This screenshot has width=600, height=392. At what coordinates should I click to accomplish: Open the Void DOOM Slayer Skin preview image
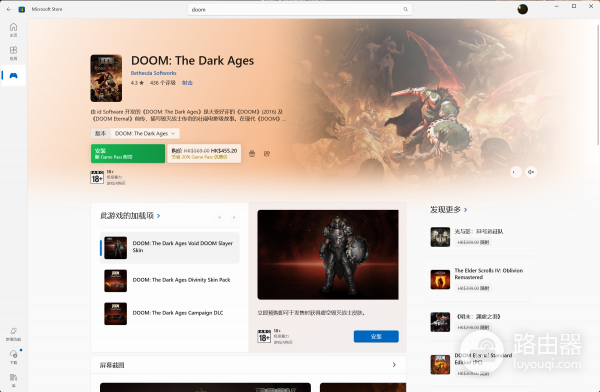click(328, 255)
